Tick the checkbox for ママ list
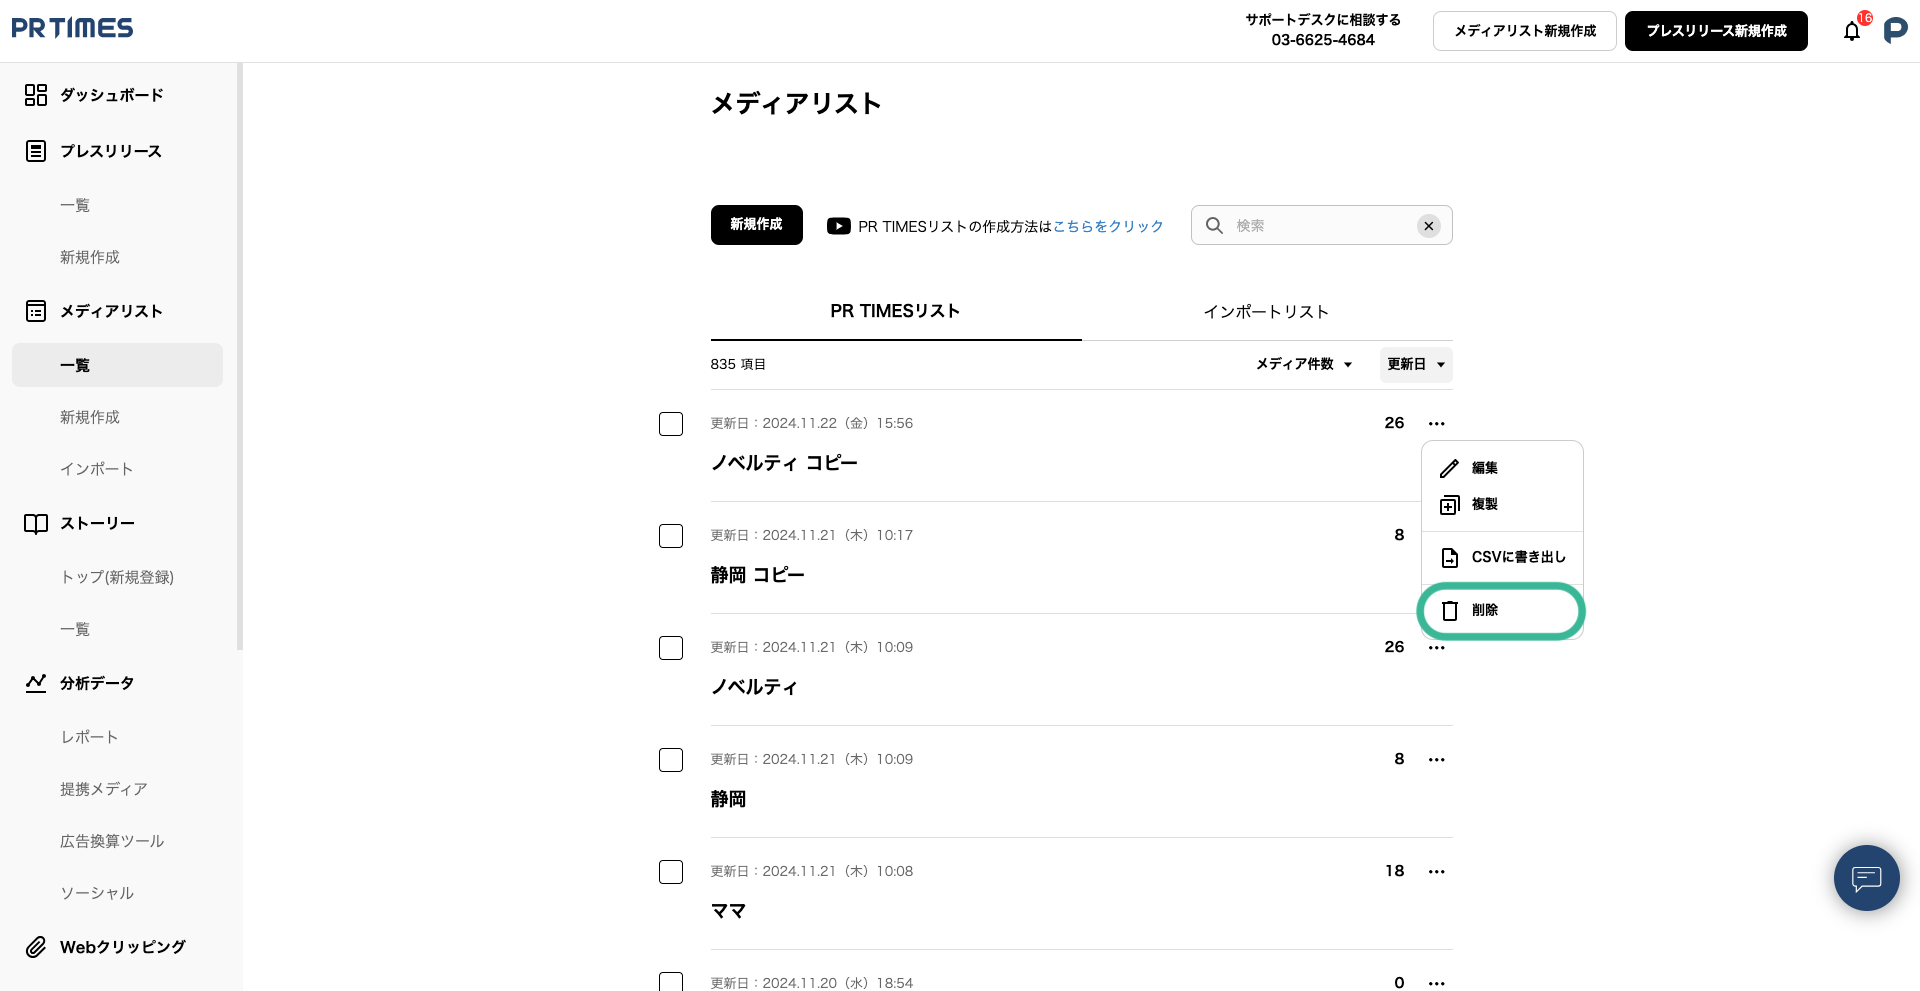1920x991 pixels. pyautogui.click(x=671, y=872)
